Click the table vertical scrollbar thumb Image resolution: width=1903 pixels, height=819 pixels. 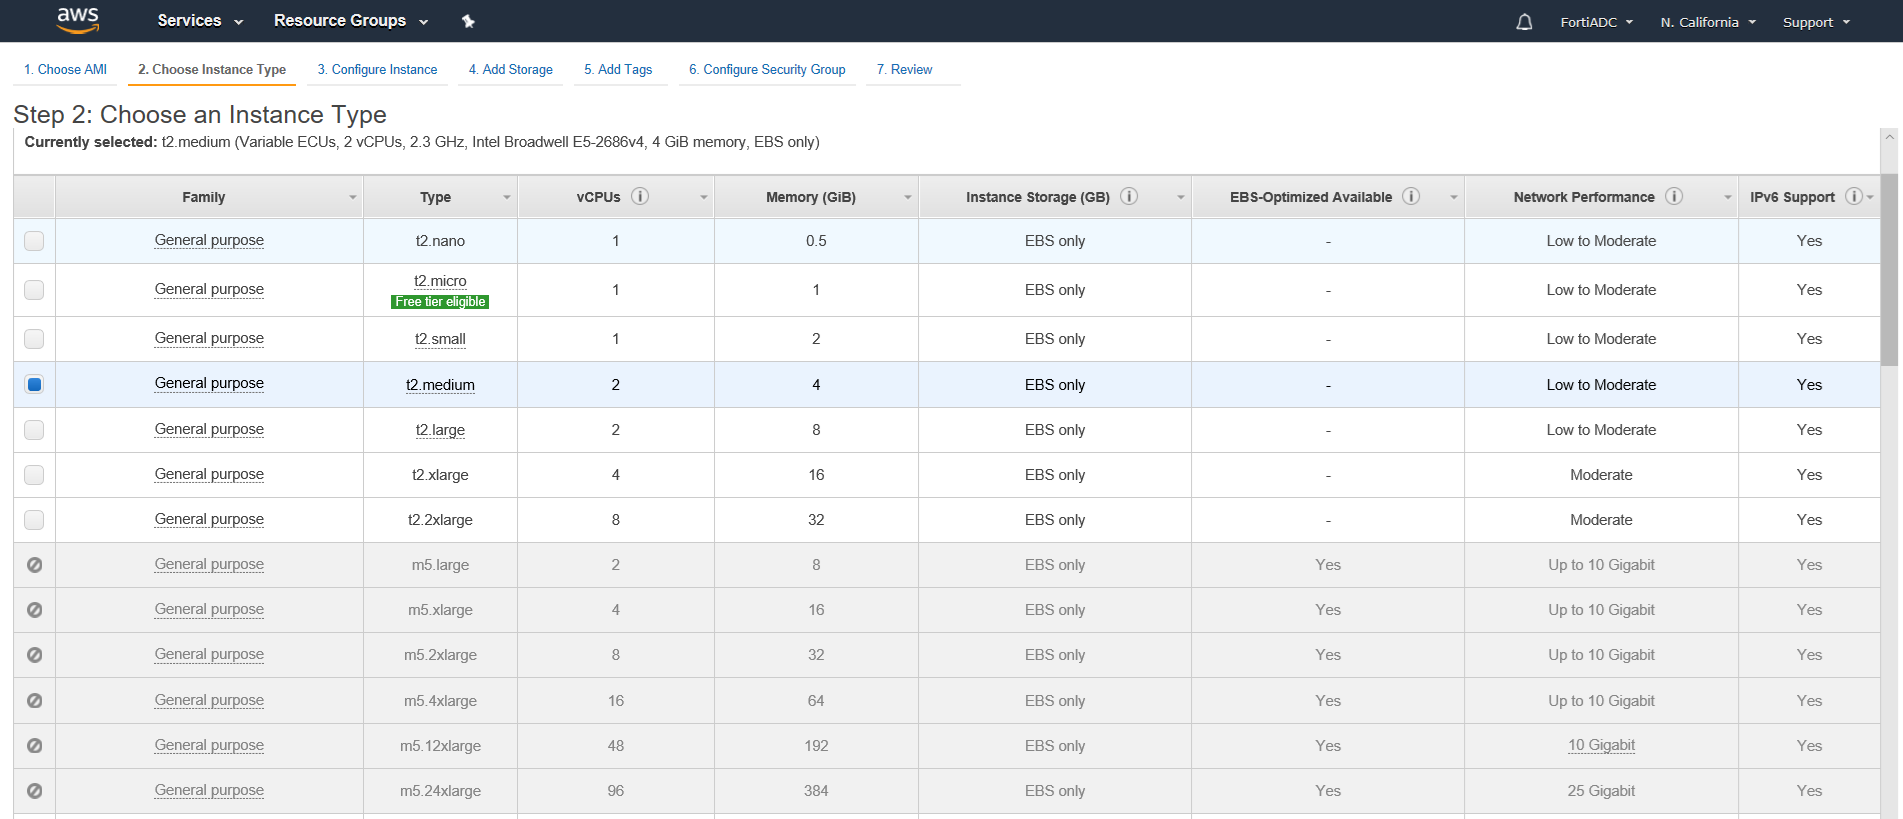click(x=1890, y=270)
